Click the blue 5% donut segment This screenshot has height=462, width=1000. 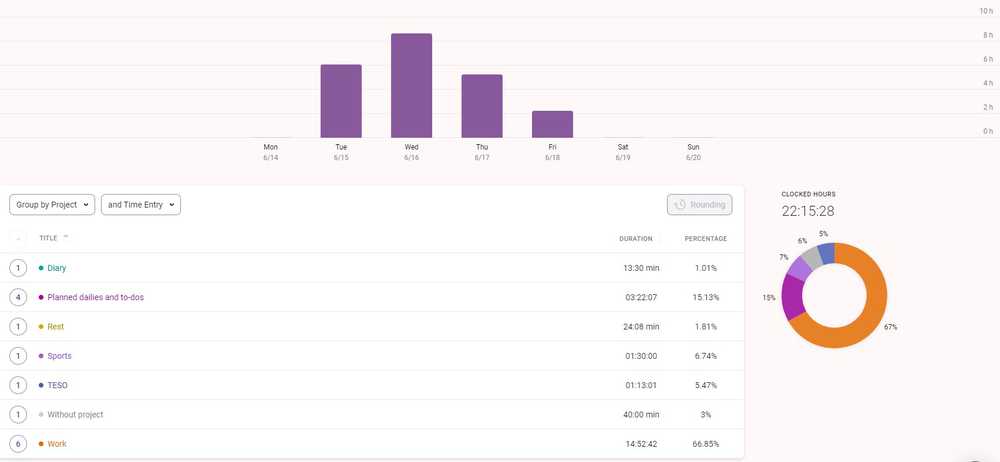tap(827, 252)
